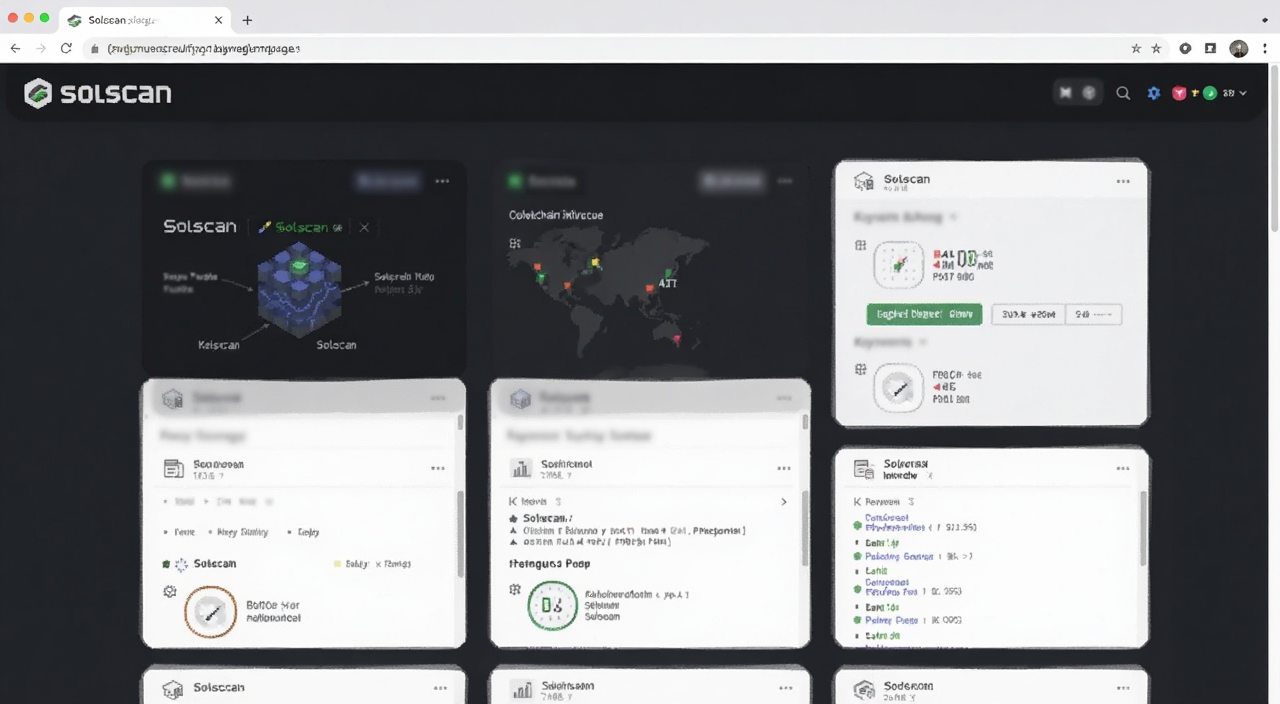Viewport: 1280px width, 704px height.
Task: Click the green status icon on the cube diagram card
Action: click(x=168, y=181)
